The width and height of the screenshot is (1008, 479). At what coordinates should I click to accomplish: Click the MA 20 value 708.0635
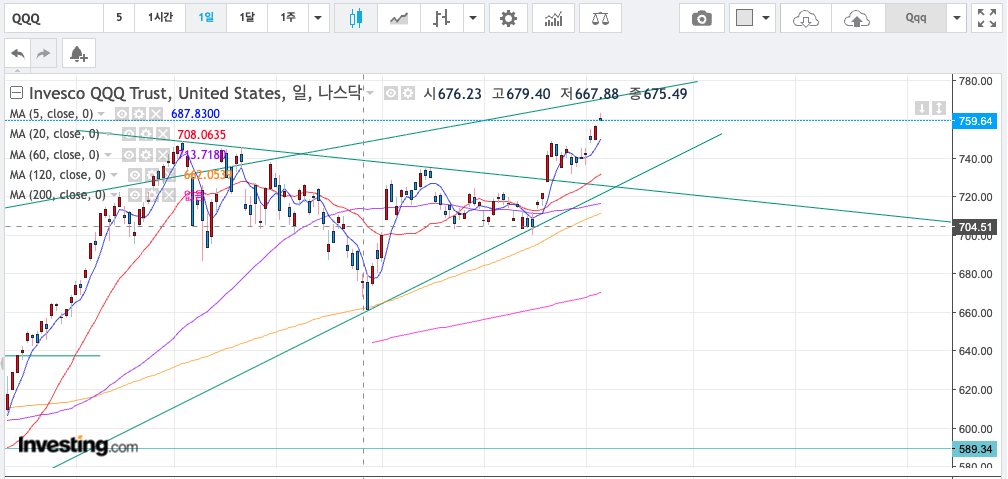[201, 134]
